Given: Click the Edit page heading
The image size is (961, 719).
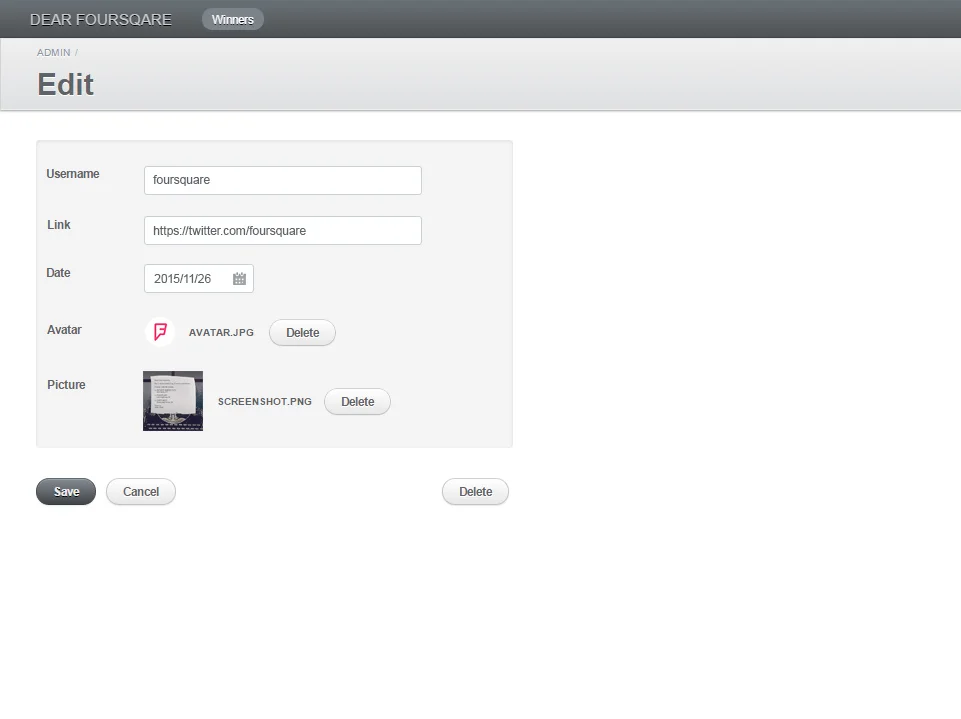Looking at the screenshot, I should 66,85.
